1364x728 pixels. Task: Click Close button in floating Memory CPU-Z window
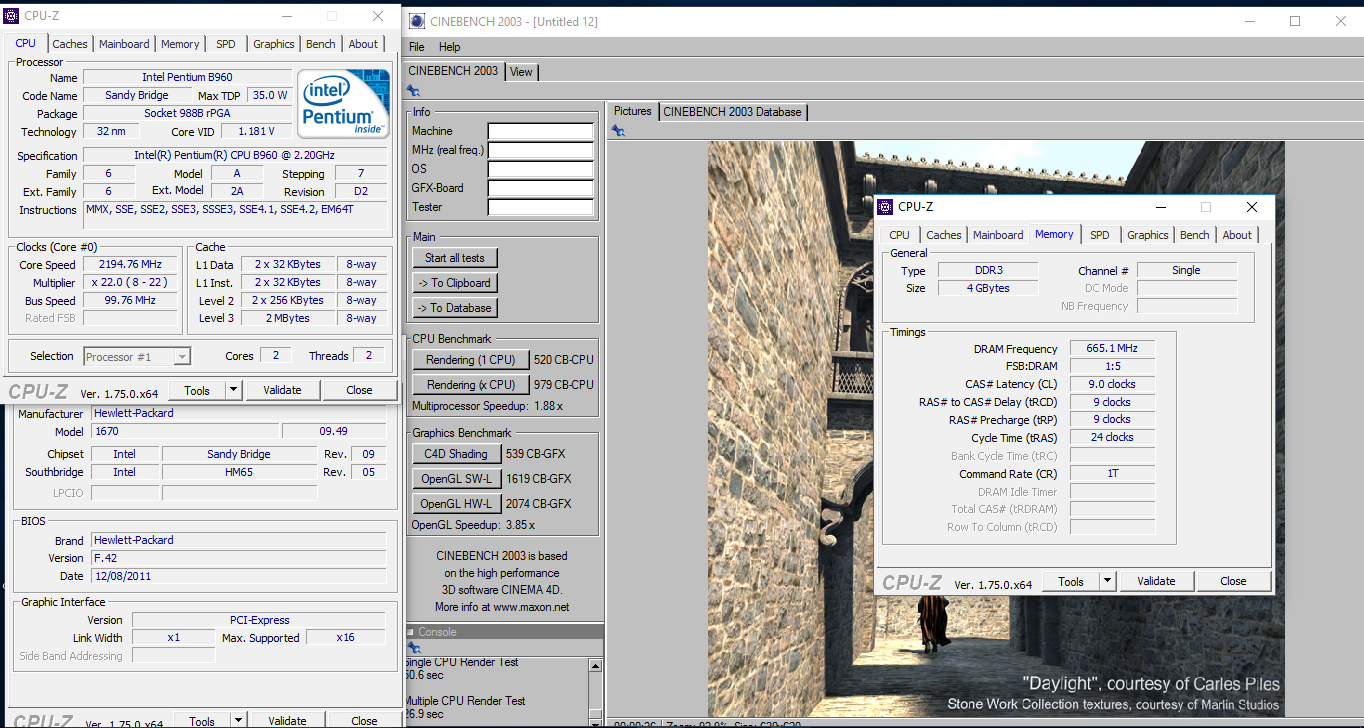(x=1233, y=581)
